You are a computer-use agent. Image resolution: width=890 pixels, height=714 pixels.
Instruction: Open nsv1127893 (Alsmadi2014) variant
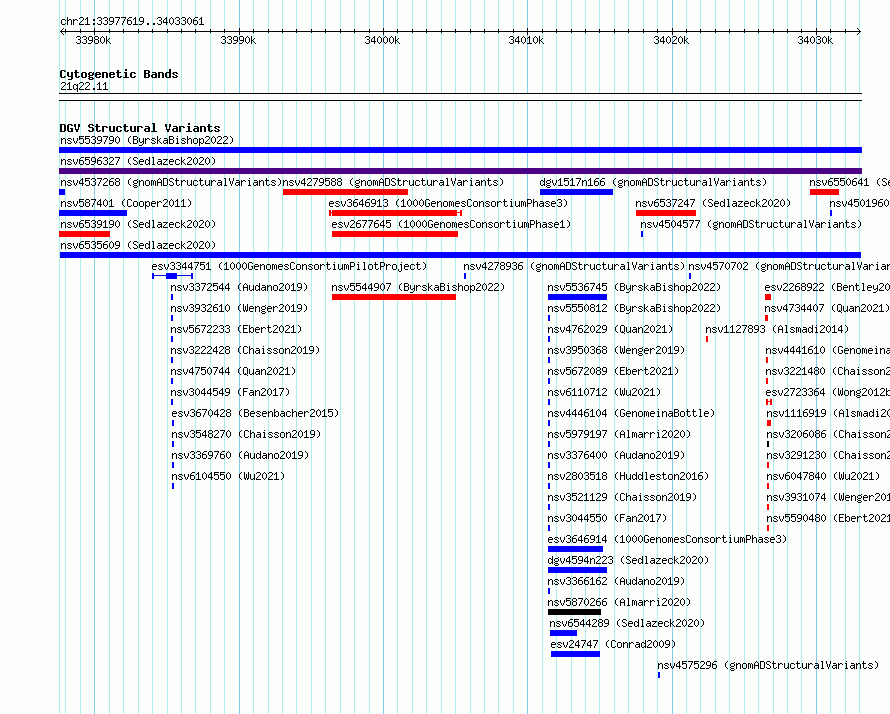point(777,329)
